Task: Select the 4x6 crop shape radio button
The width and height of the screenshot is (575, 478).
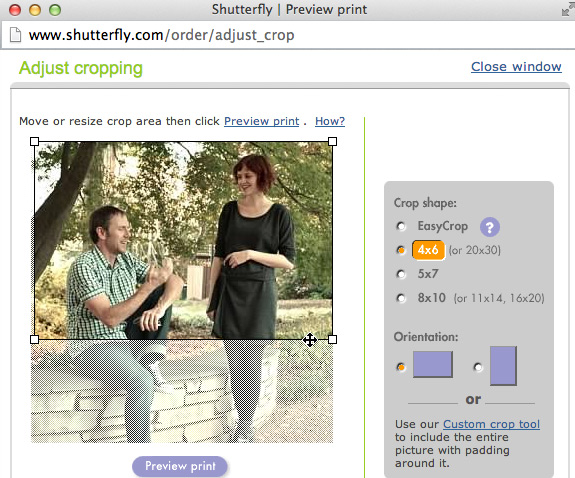Action: 401,250
